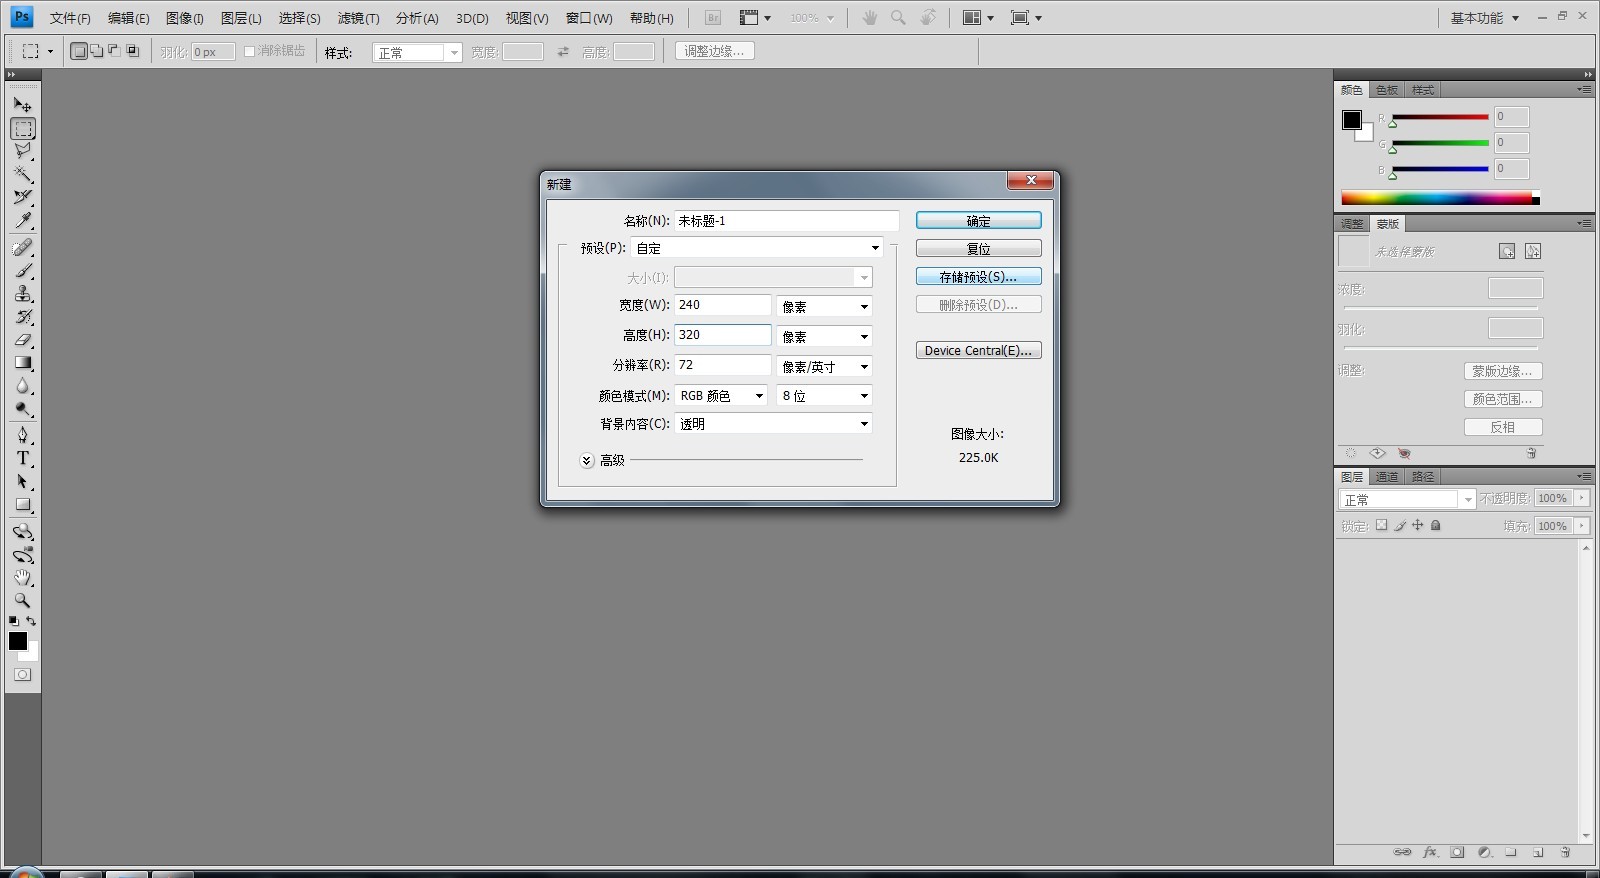Select the Magic Wand tool
This screenshot has height=878, width=1600.
coord(23,174)
